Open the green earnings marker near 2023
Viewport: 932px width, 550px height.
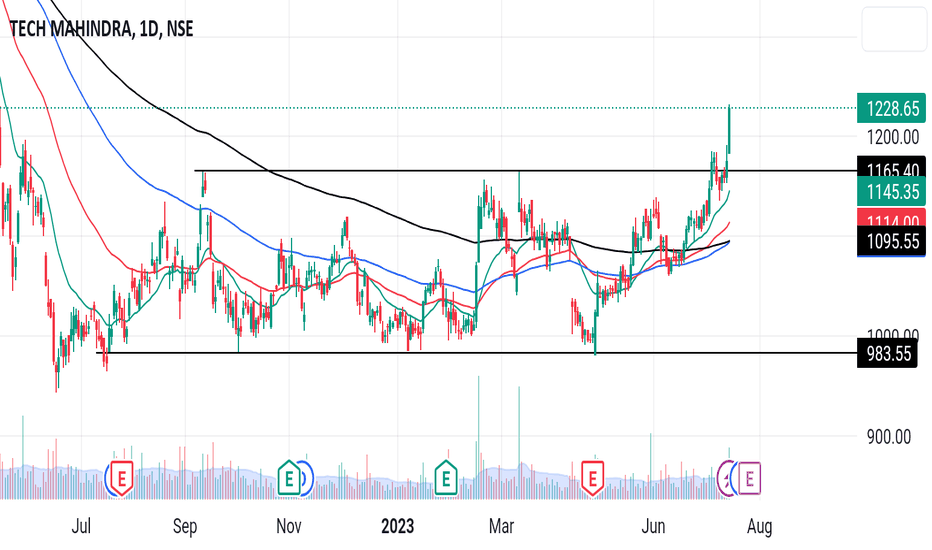click(446, 478)
